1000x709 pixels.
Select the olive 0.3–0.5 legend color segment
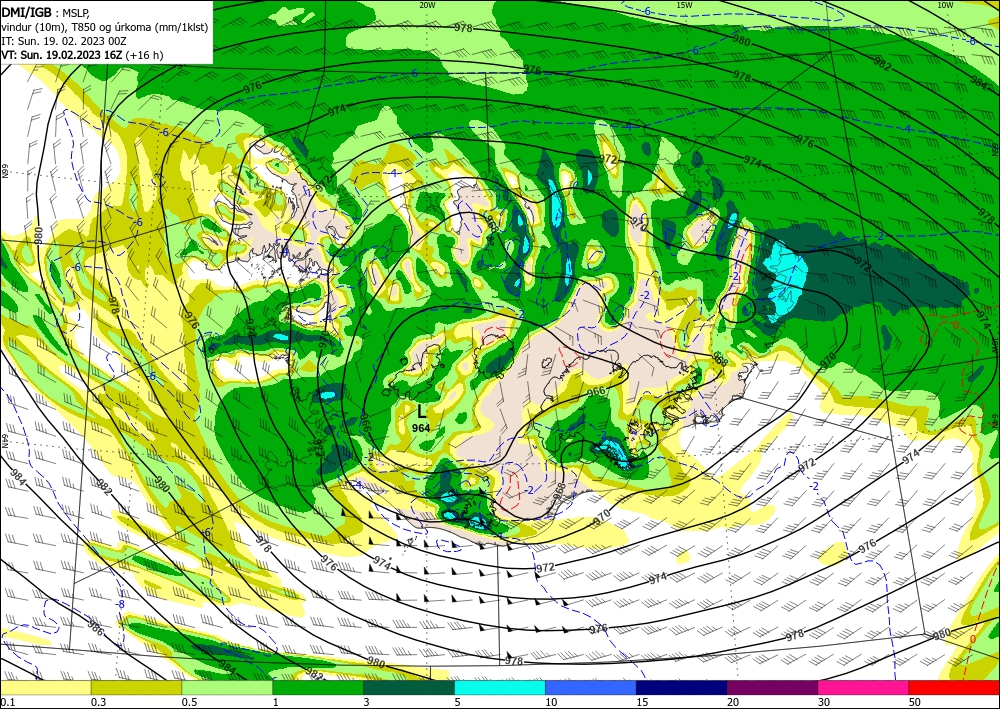(136, 688)
